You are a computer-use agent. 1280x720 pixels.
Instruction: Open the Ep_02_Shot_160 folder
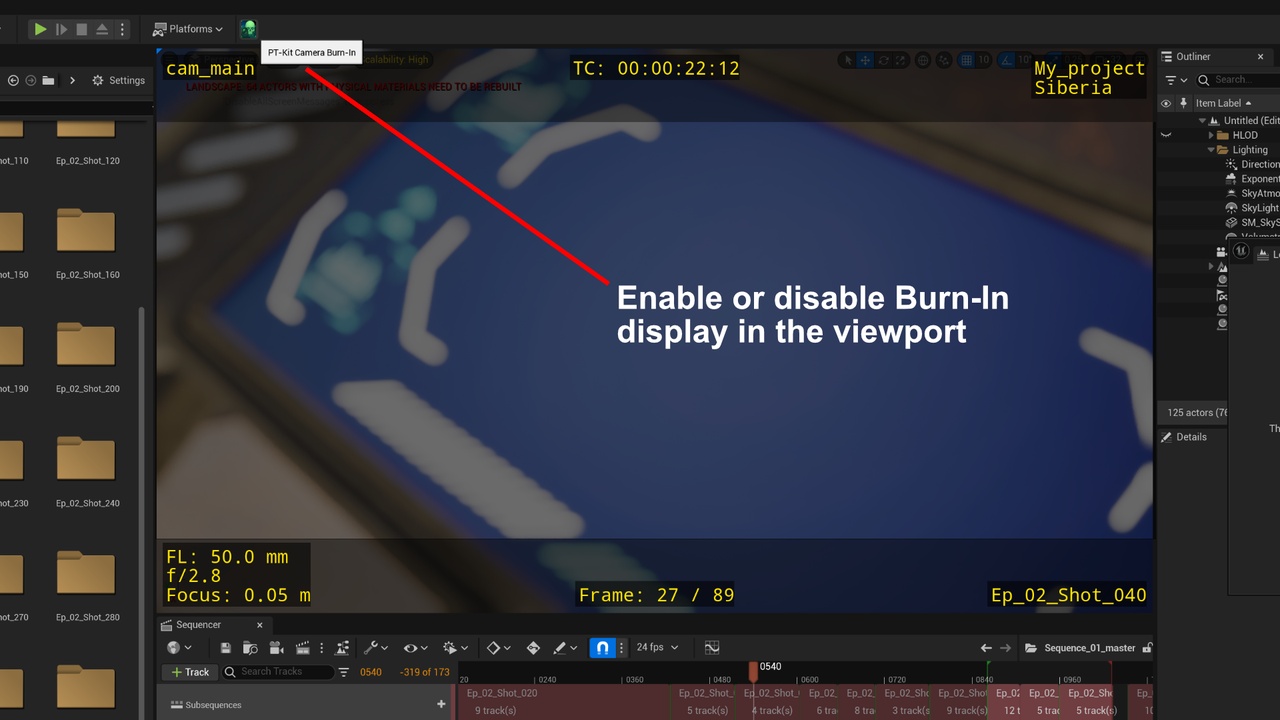point(87,243)
